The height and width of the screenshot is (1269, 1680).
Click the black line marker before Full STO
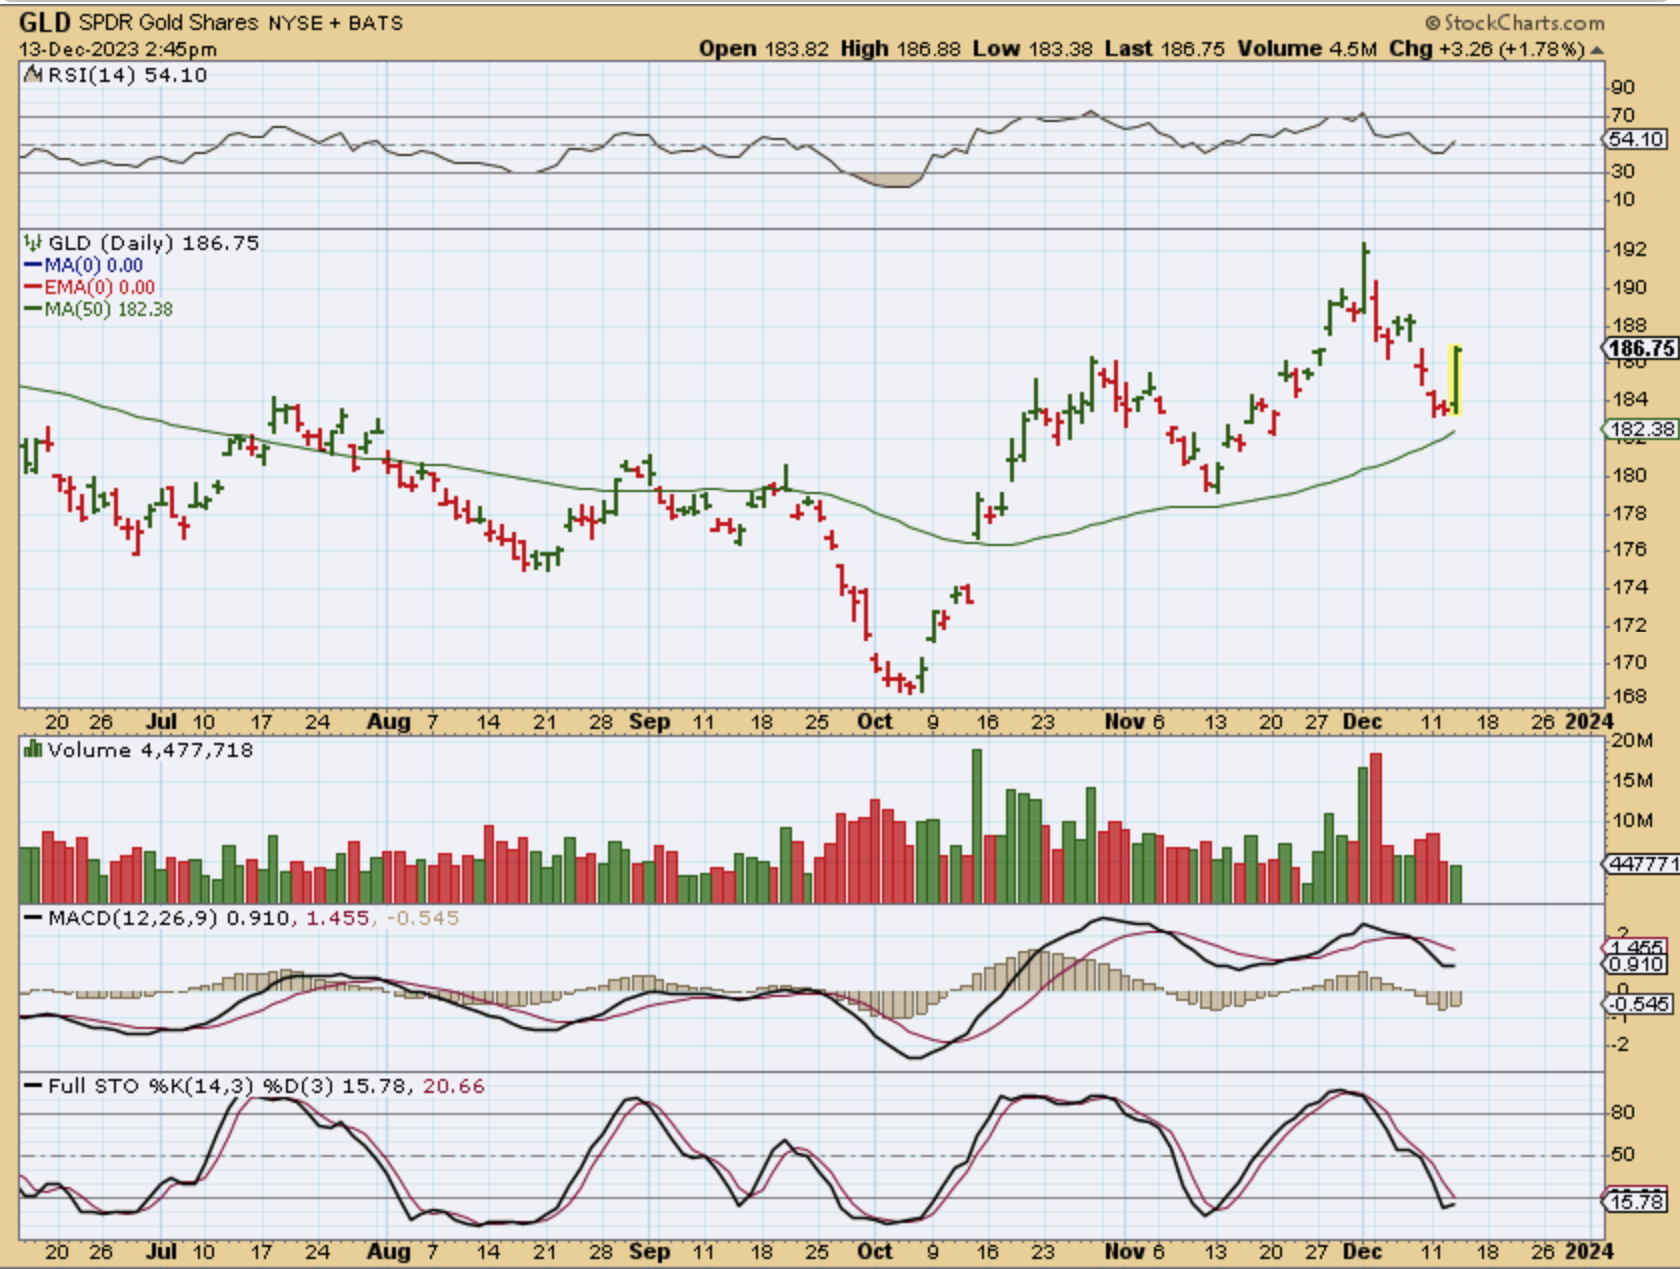pos(33,1086)
